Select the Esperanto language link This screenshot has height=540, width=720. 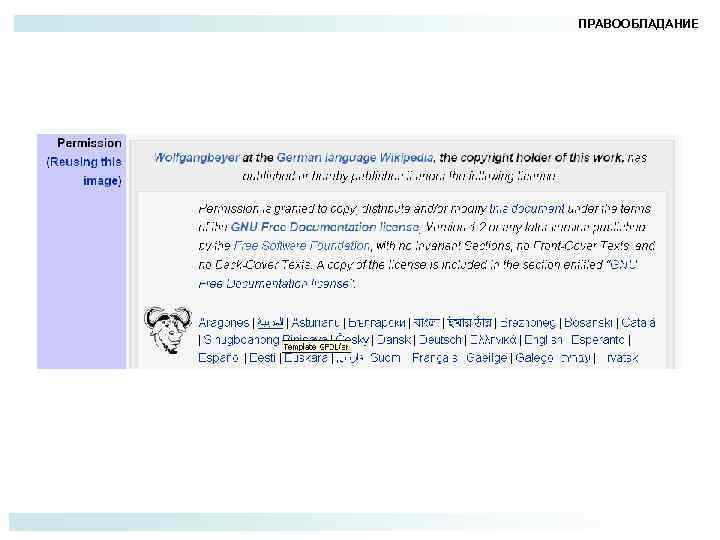click(597, 340)
